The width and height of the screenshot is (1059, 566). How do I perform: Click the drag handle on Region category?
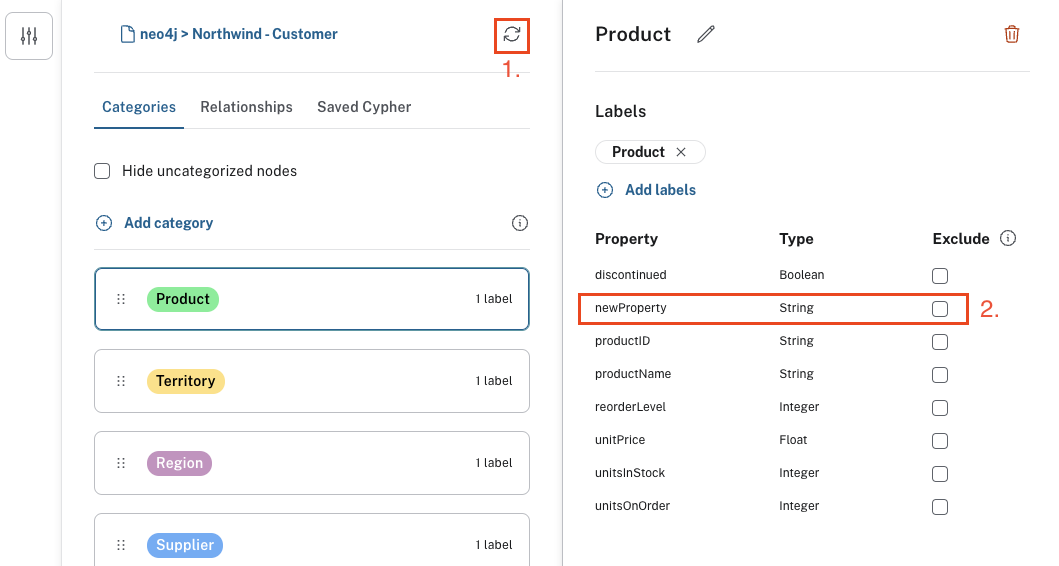tap(121, 463)
